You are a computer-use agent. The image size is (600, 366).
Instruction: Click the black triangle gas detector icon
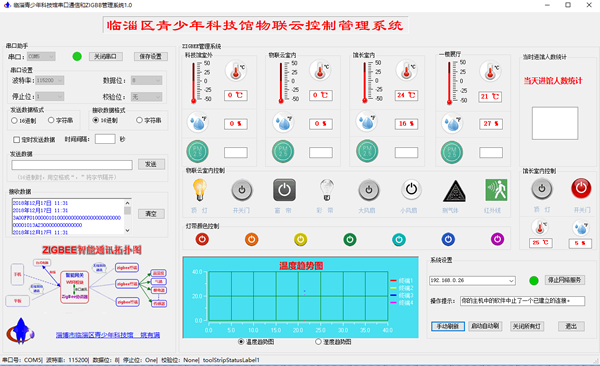[x=454, y=191]
